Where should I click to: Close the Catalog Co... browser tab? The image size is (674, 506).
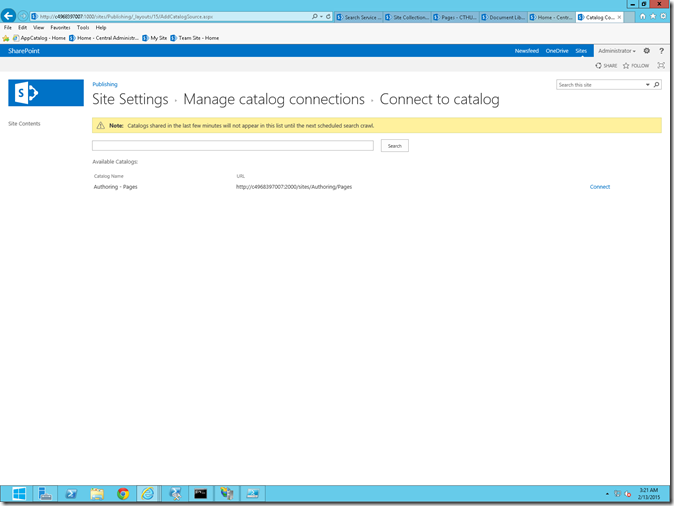click(x=619, y=17)
